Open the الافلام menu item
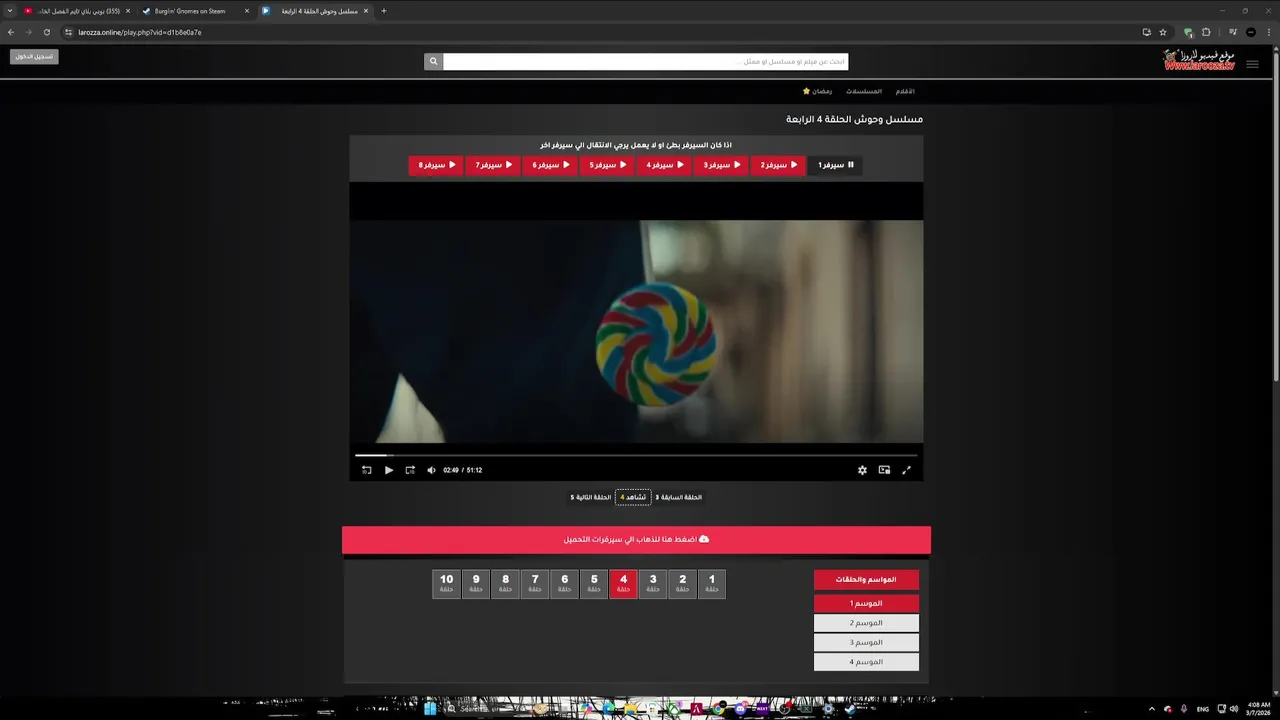The width and height of the screenshot is (1280, 720). [x=904, y=91]
